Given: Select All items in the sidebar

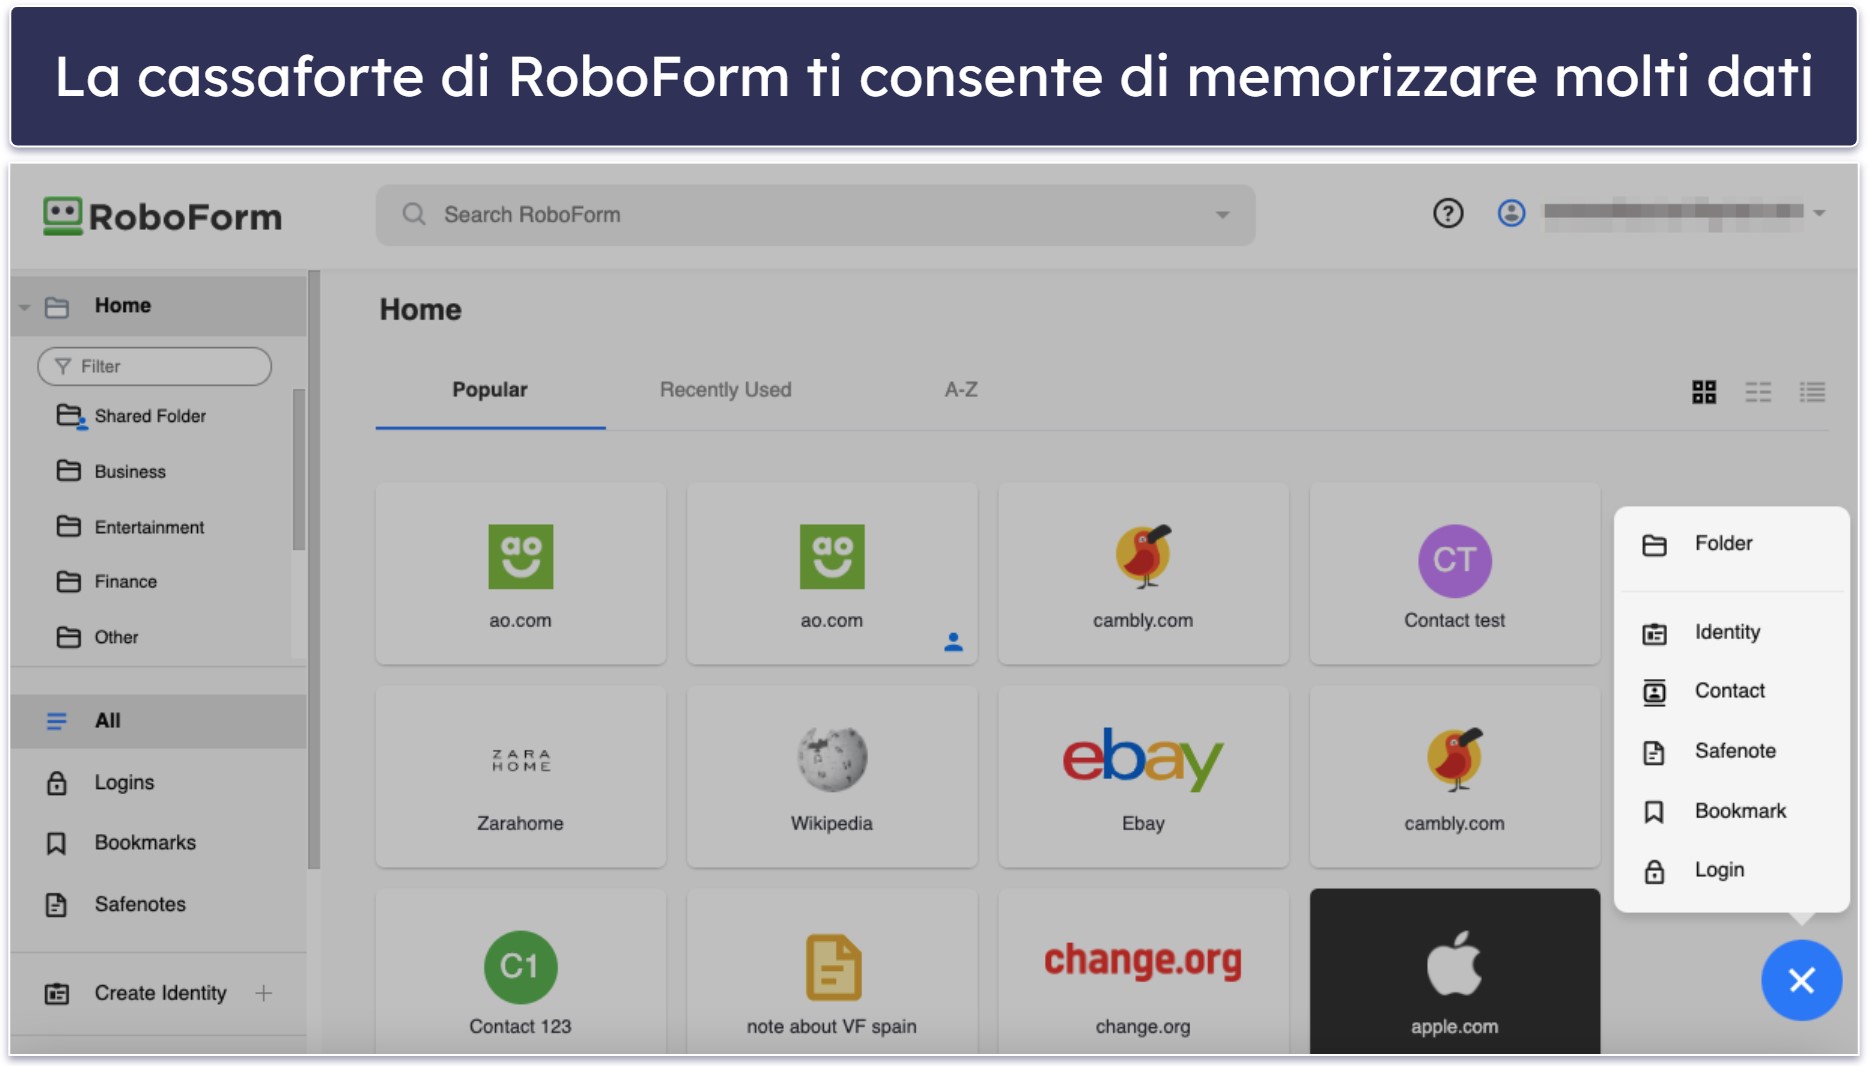Looking at the screenshot, I should 158,721.
